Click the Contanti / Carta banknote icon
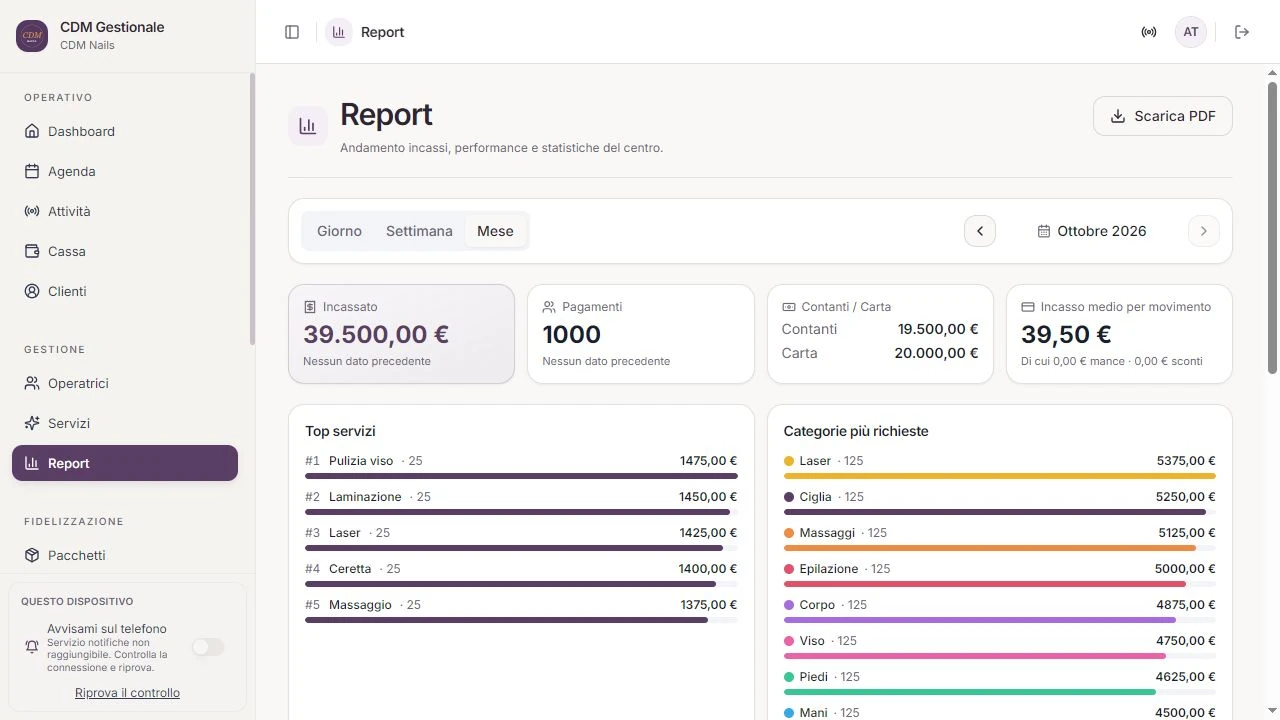This screenshot has height=720, width=1280. pyautogui.click(x=788, y=307)
